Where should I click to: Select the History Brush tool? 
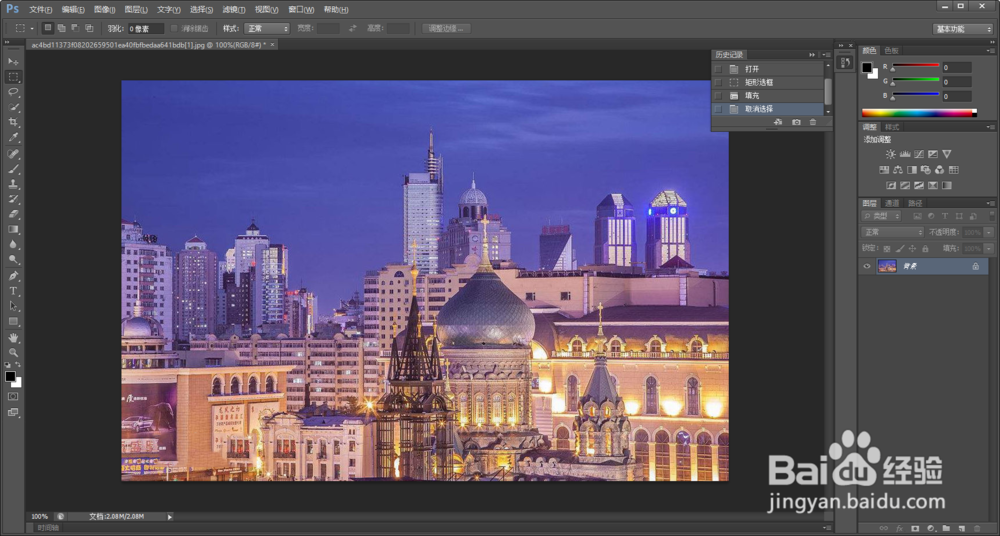(x=13, y=200)
